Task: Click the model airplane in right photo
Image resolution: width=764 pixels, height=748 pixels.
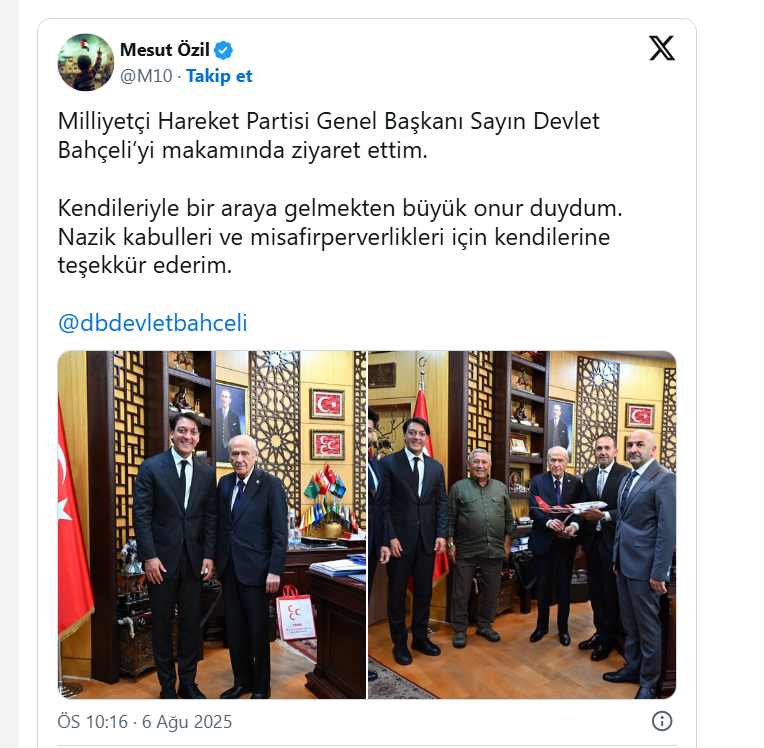Action: click(569, 507)
